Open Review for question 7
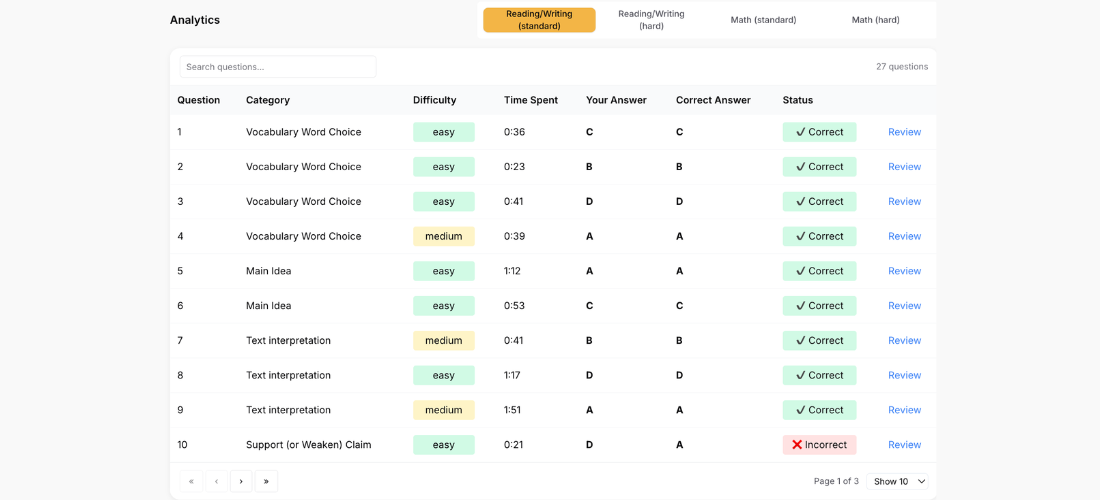 click(x=904, y=340)
